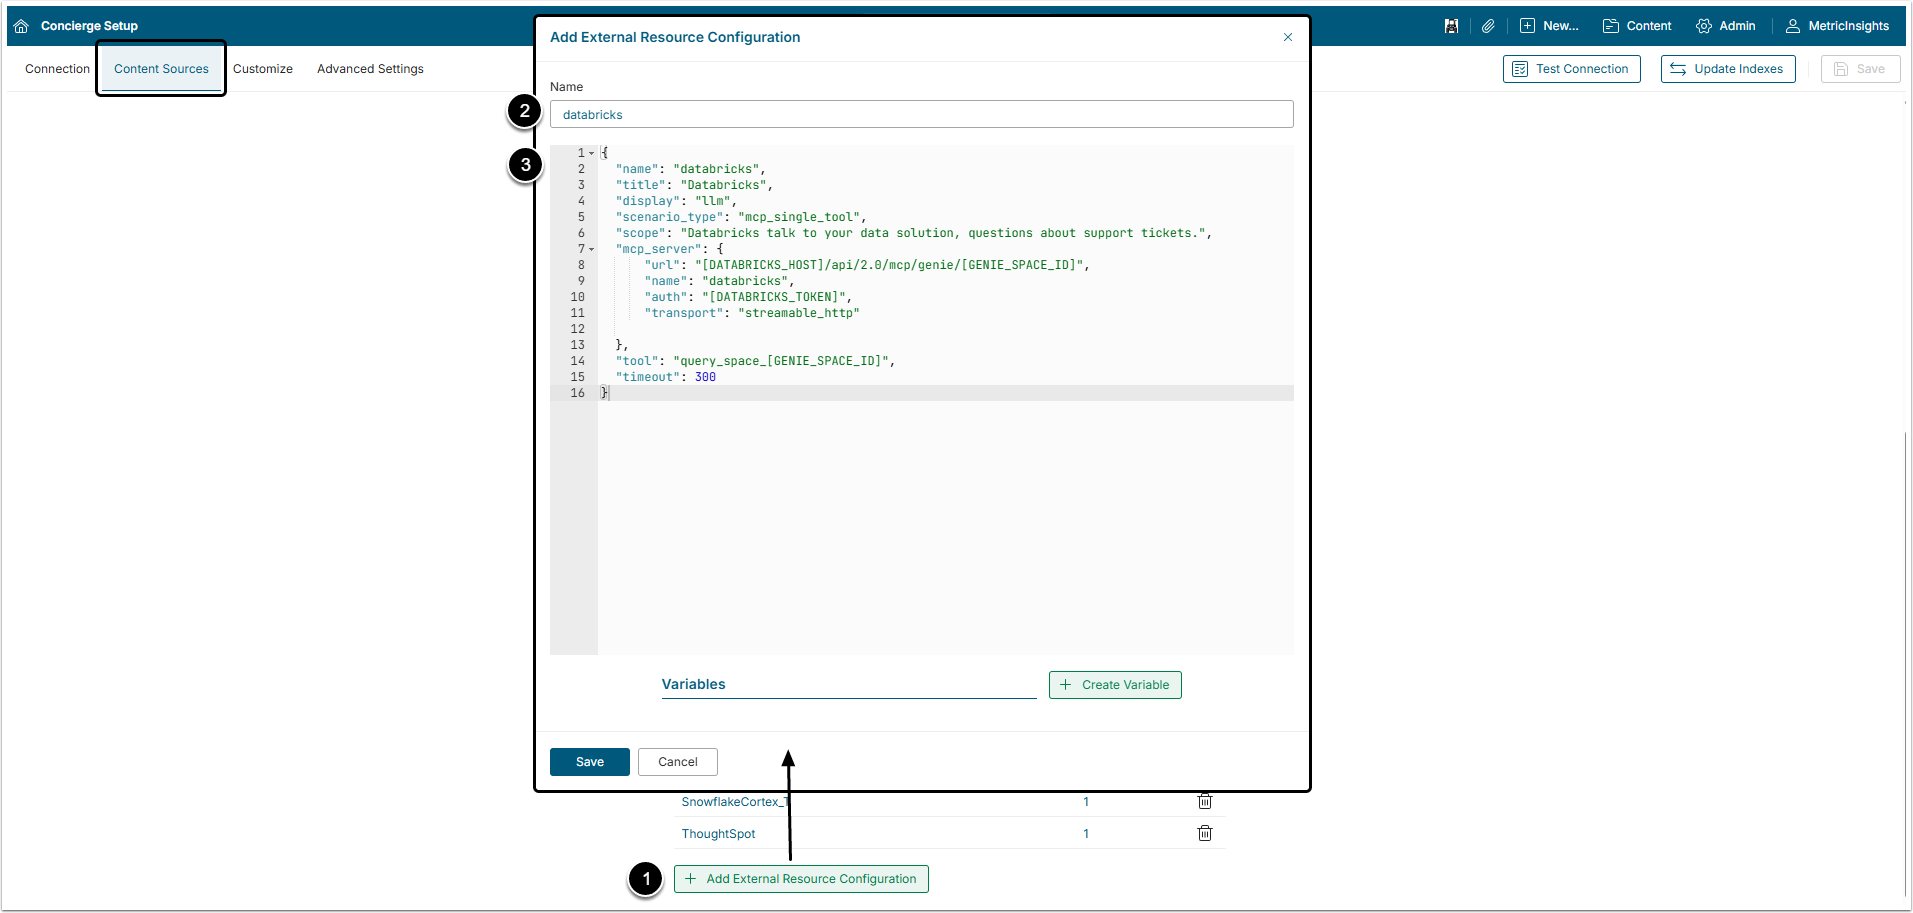
Task: Click the bookmark icon in top bar
Action: pyautogui.click(x=1451, y=26)
